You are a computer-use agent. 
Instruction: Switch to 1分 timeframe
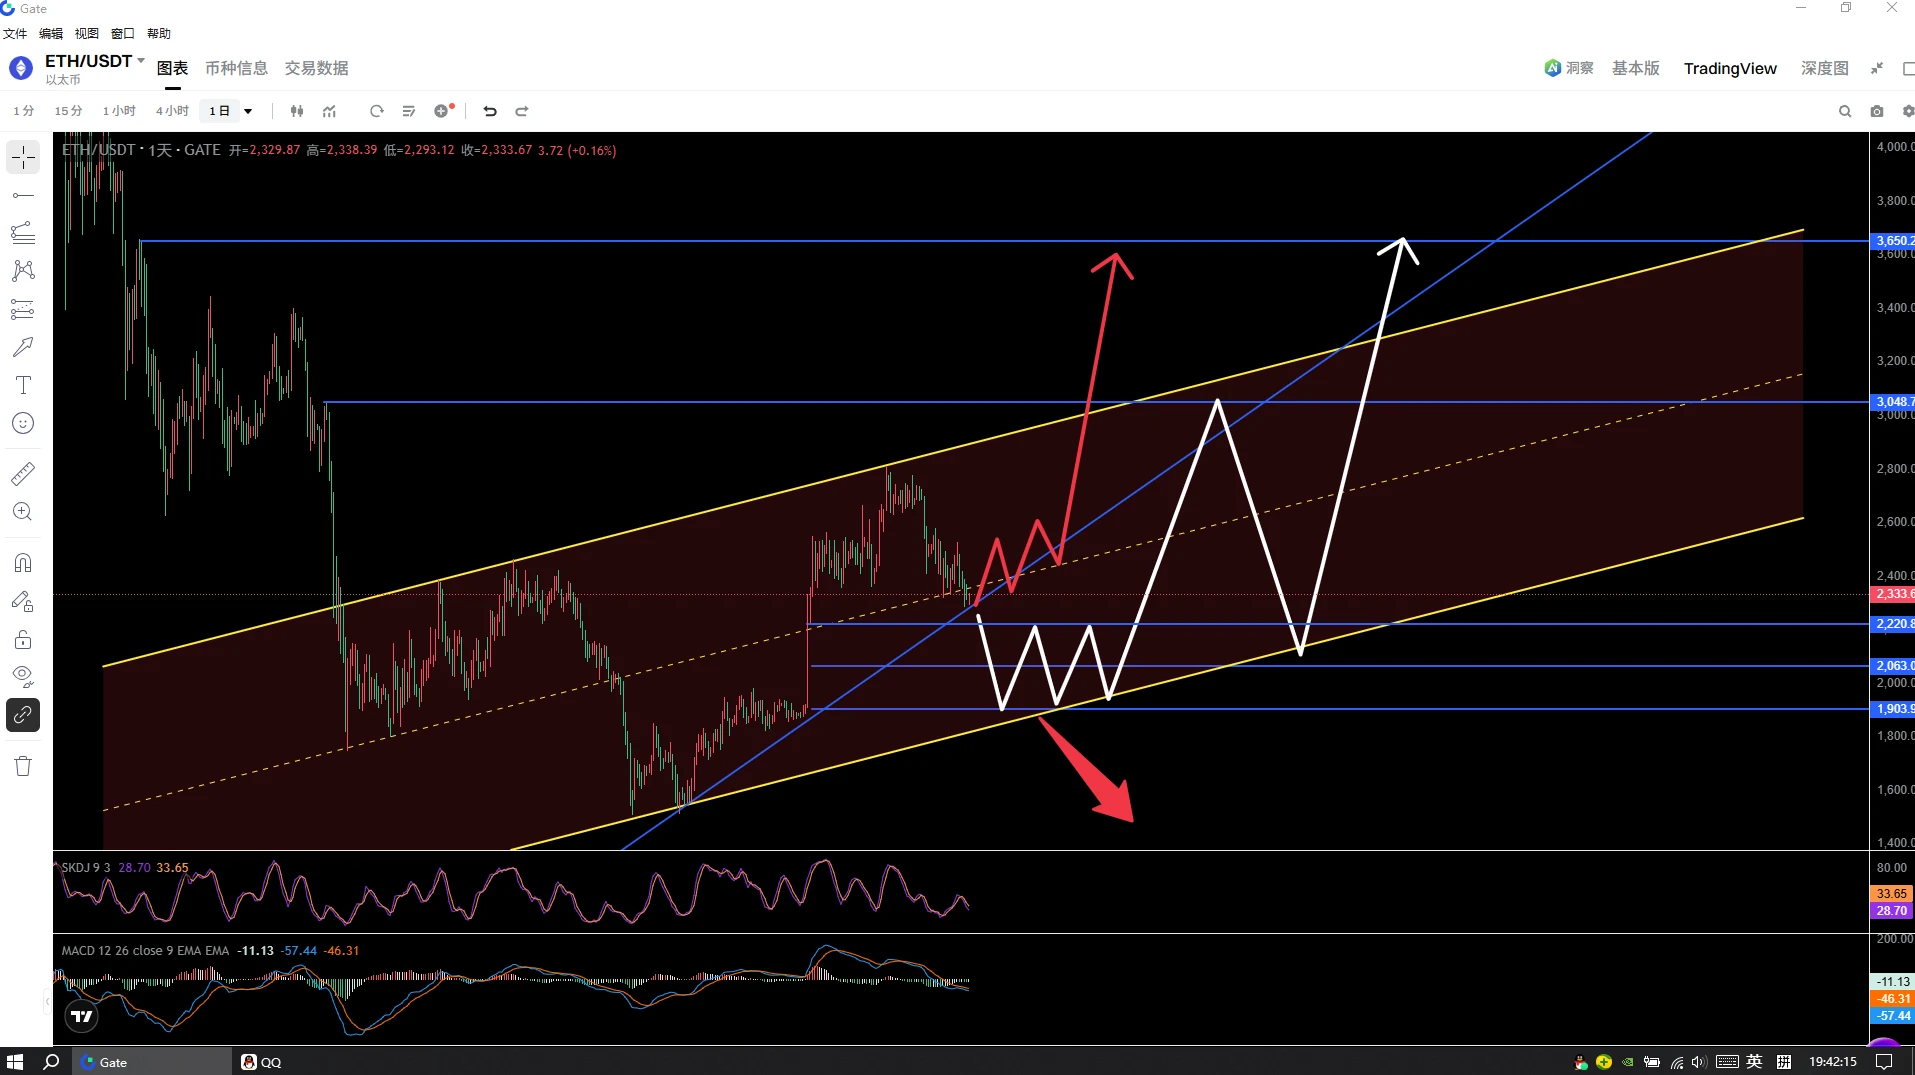tap(23, 111)
